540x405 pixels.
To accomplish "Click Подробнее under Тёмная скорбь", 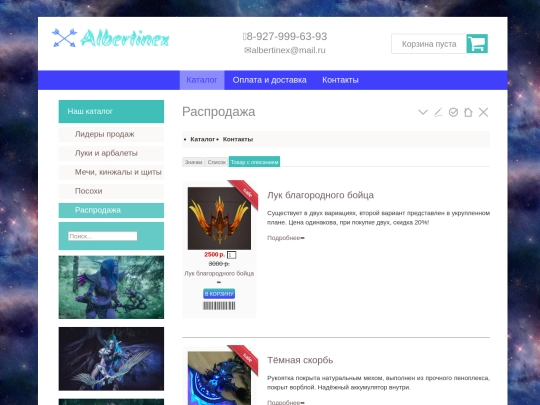I will coord(285,402).
